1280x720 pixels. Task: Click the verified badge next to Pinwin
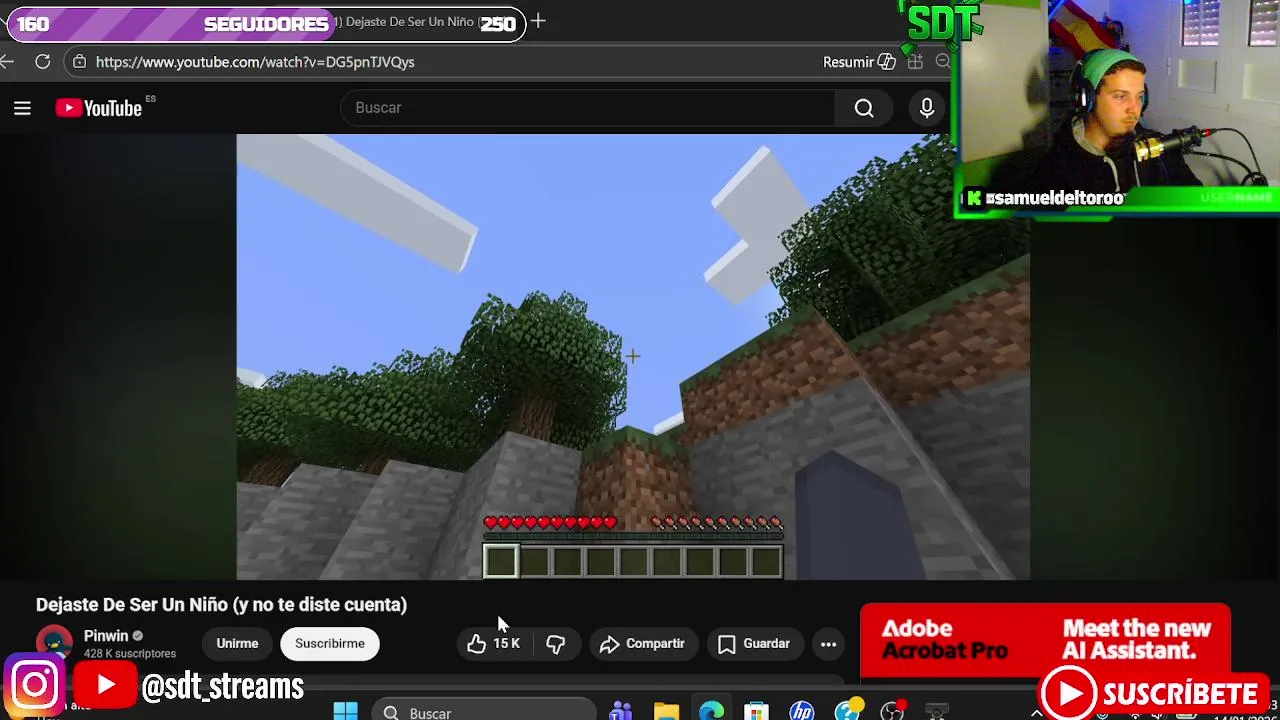click(x=138, y=636)
